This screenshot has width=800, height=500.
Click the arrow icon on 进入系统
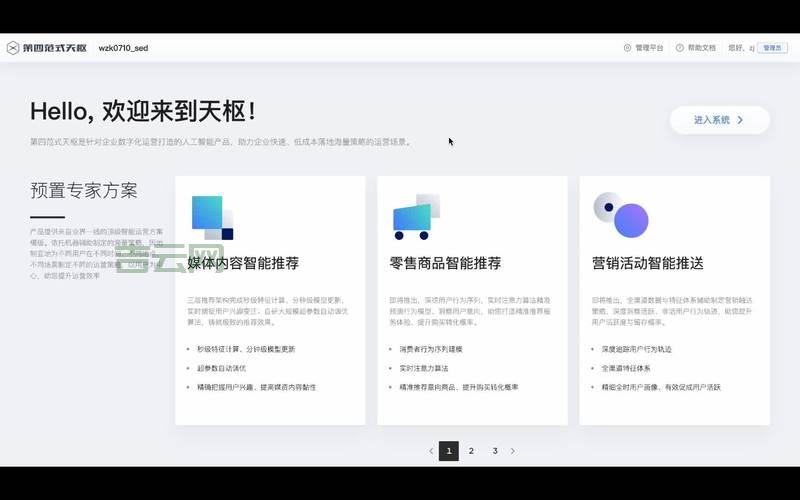(740, 120)
